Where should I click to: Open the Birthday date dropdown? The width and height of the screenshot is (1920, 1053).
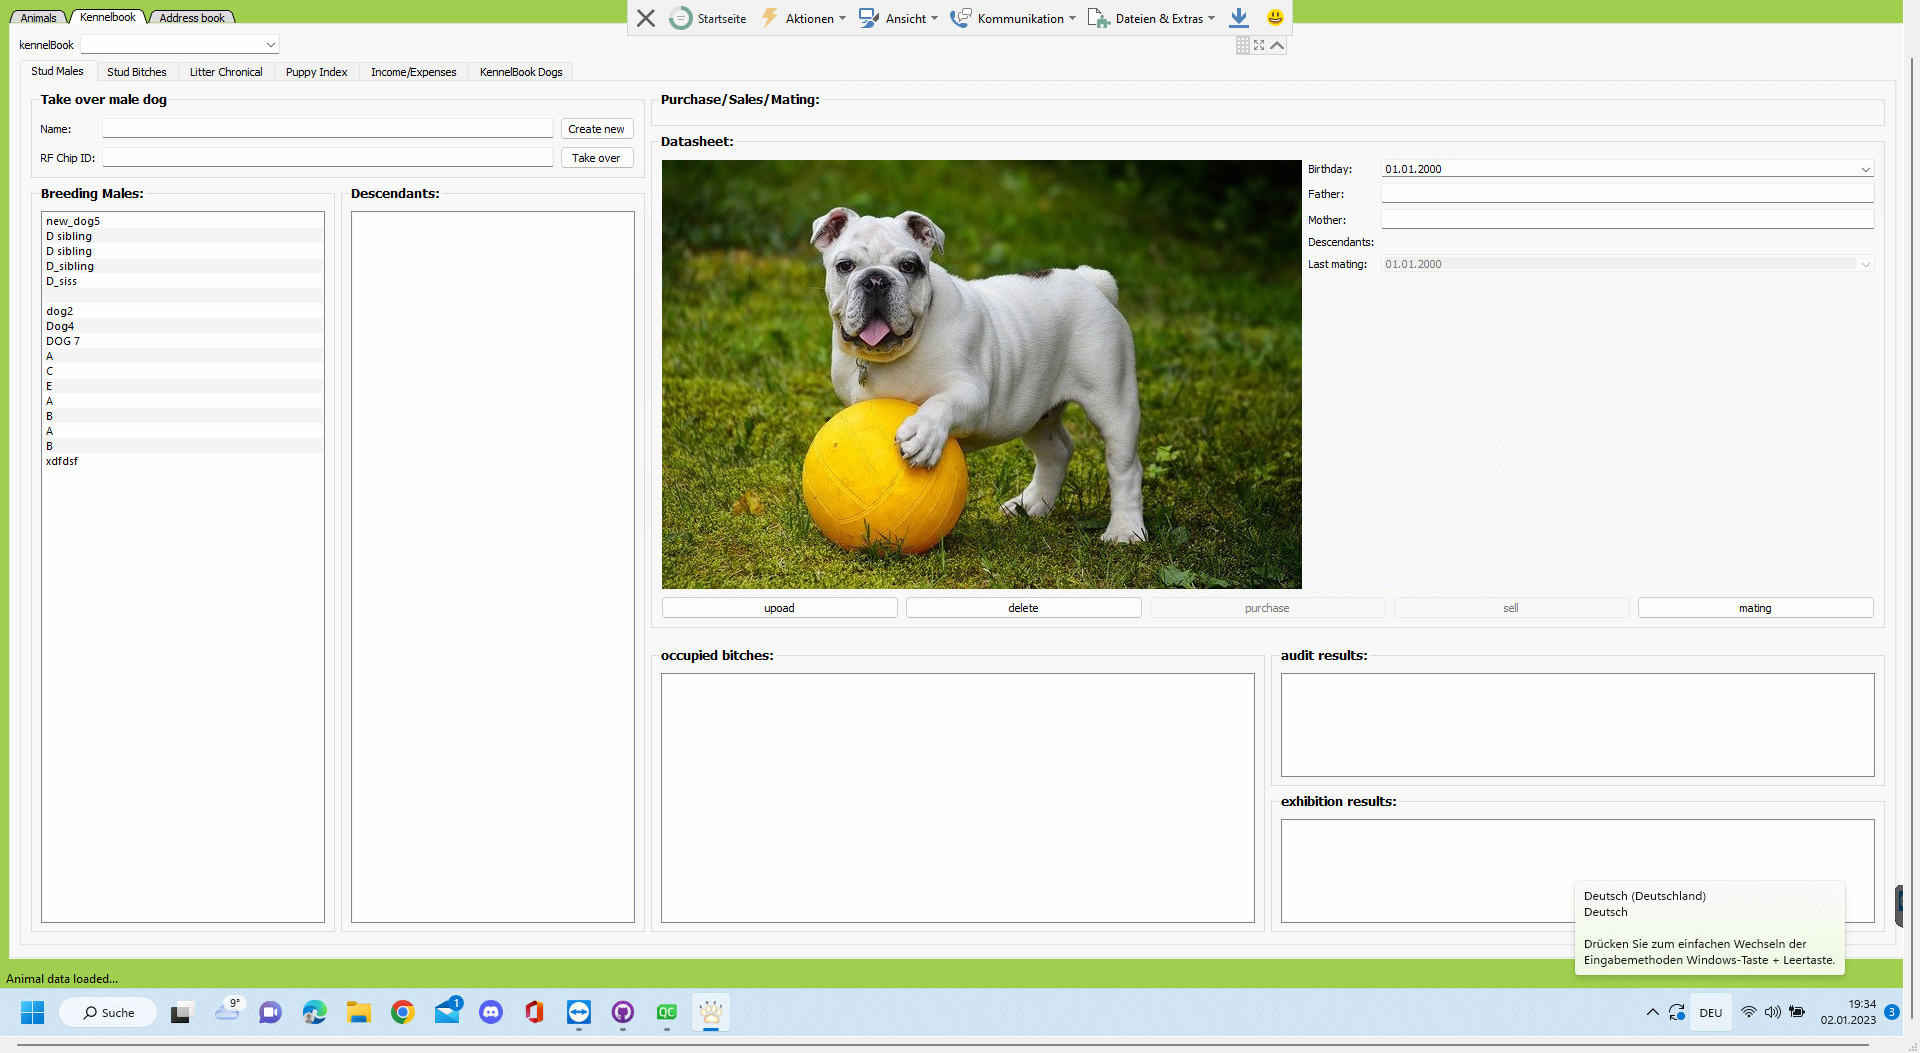[1865, 169]
